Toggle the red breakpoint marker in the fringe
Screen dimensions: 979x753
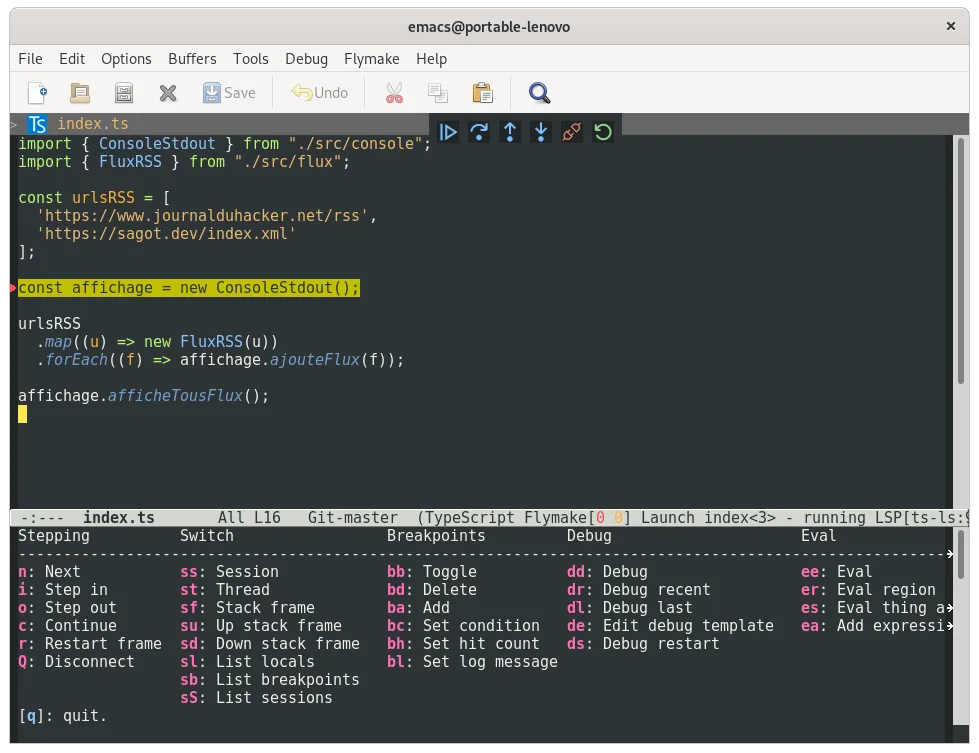point(14,288)
